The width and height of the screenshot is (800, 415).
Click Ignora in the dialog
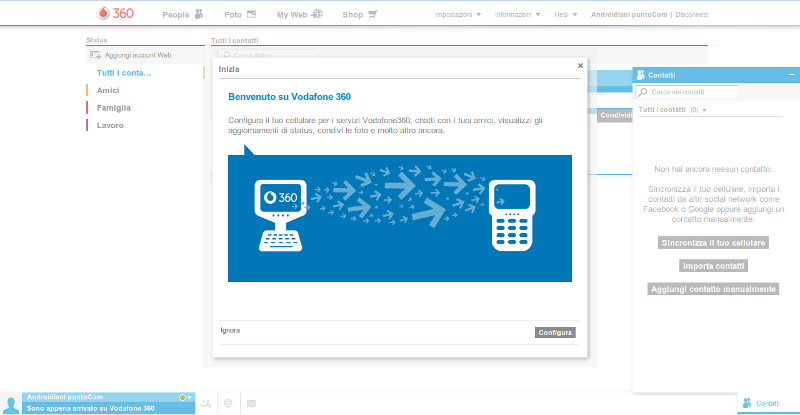point(230,330)
